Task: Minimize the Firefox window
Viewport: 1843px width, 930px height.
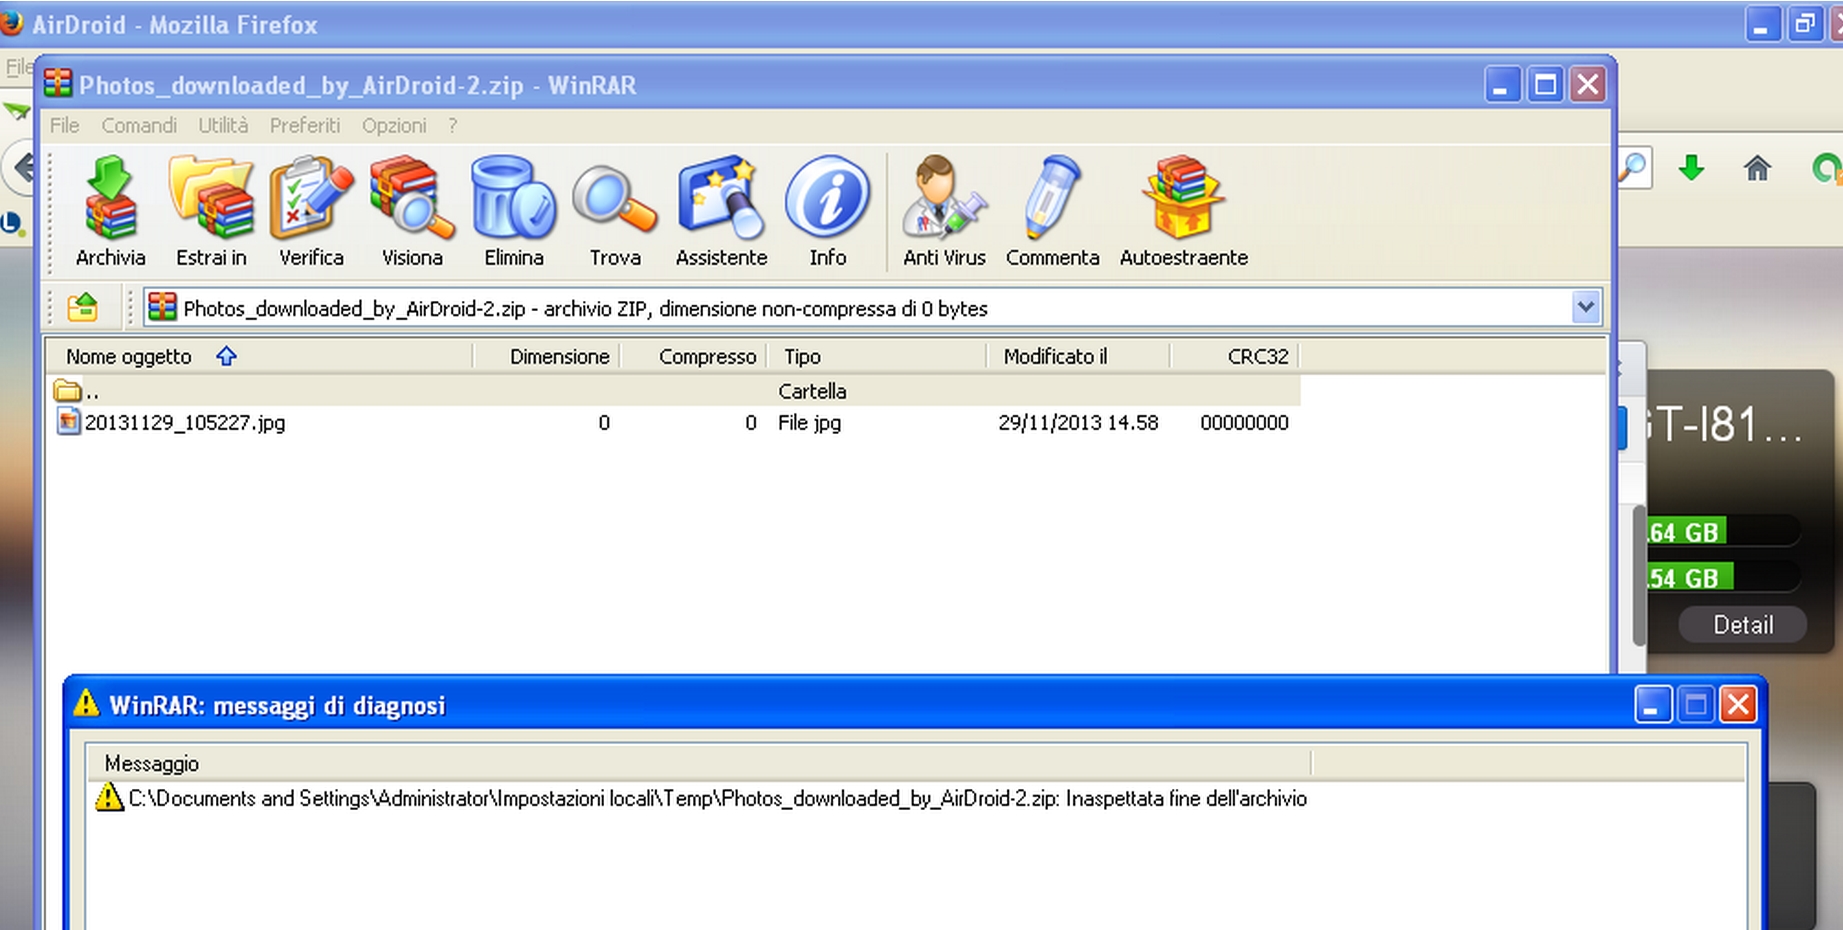Action: point(1762,24)
